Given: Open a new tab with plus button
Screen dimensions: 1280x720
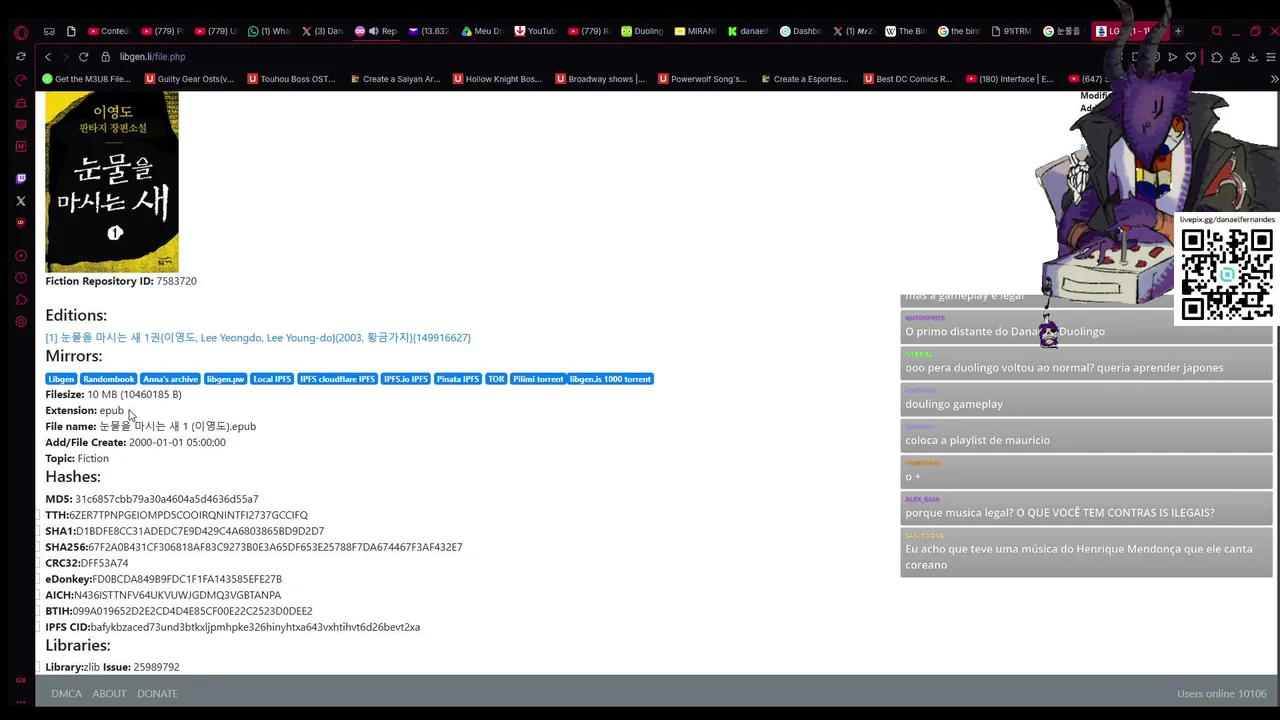Looking at the screenshot, I should pyautogui.click(x=1178, y=31).
